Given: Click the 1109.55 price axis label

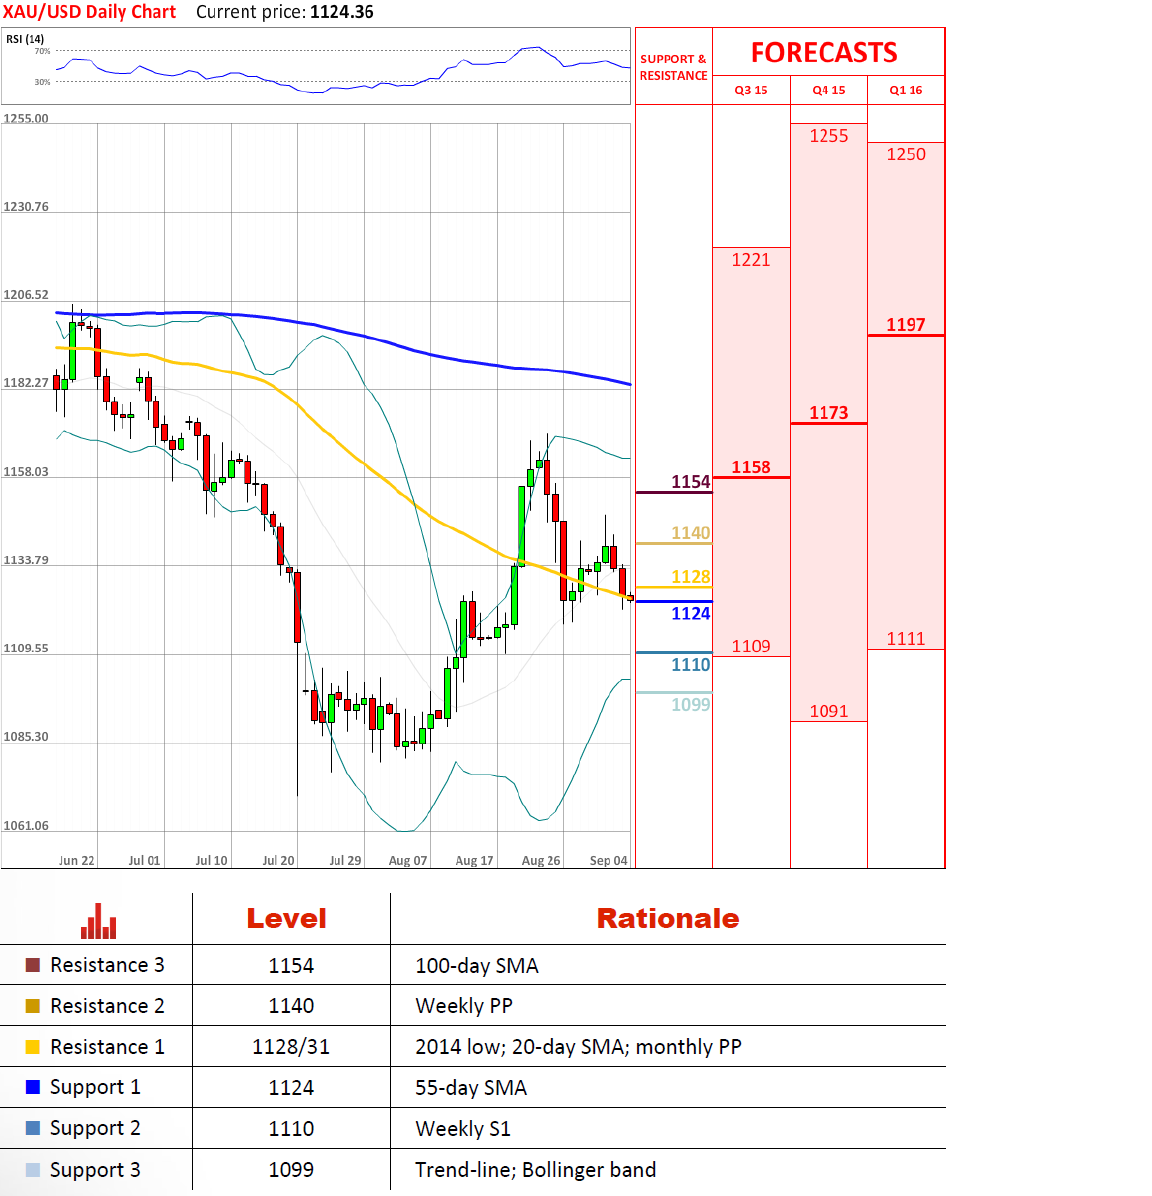Looking at the screenshot, I should (x=26, y=648).
